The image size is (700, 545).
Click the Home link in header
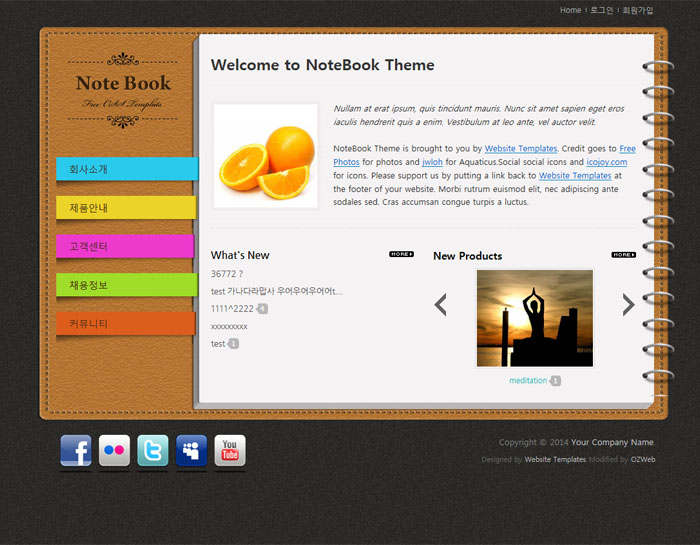pyautogui.click(x=570, y=10)
